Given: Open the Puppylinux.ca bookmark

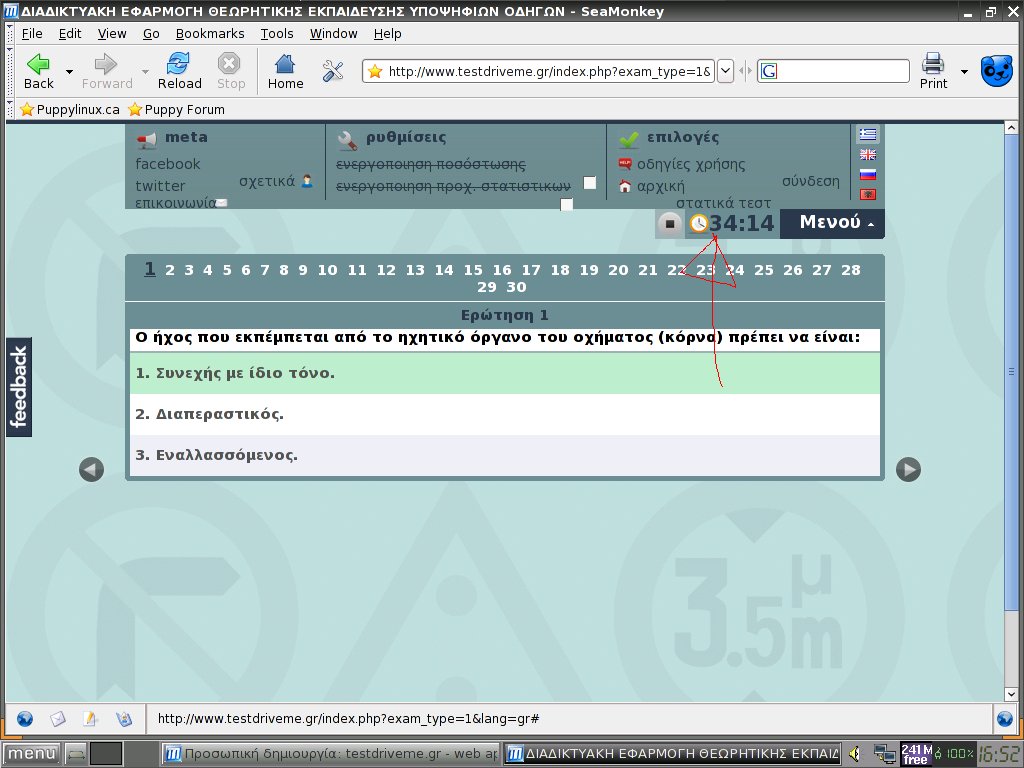Looking at the screenshot, I should click(x=69, y=109).
